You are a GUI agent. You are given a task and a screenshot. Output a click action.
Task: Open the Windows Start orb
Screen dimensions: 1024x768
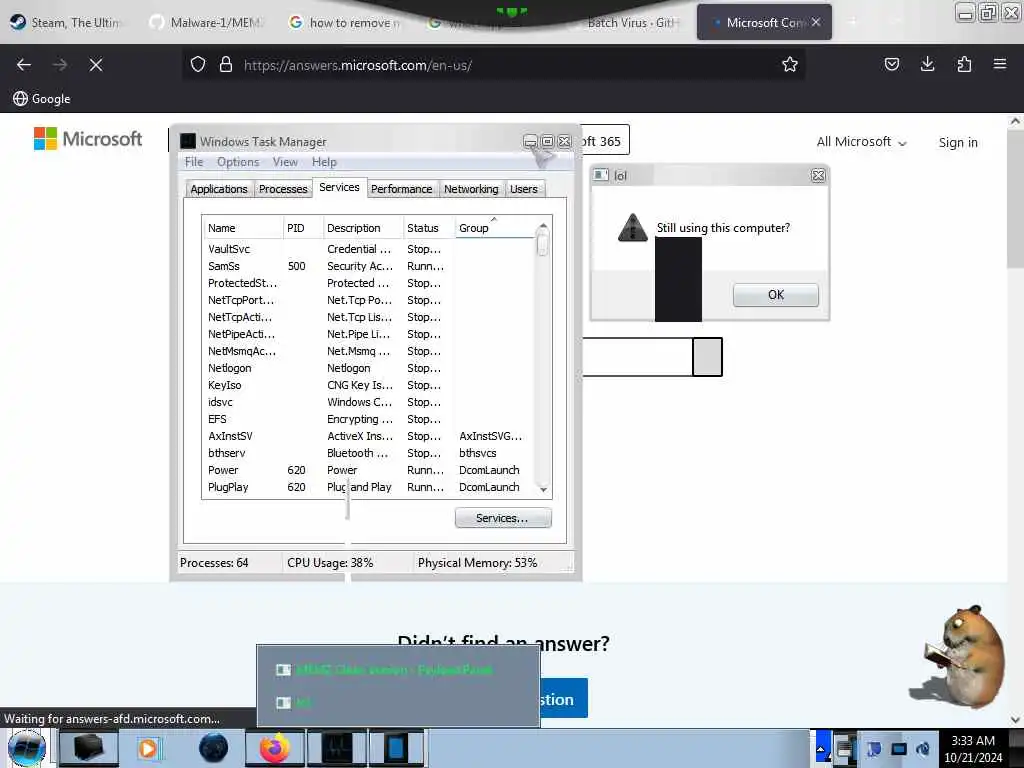27,748
